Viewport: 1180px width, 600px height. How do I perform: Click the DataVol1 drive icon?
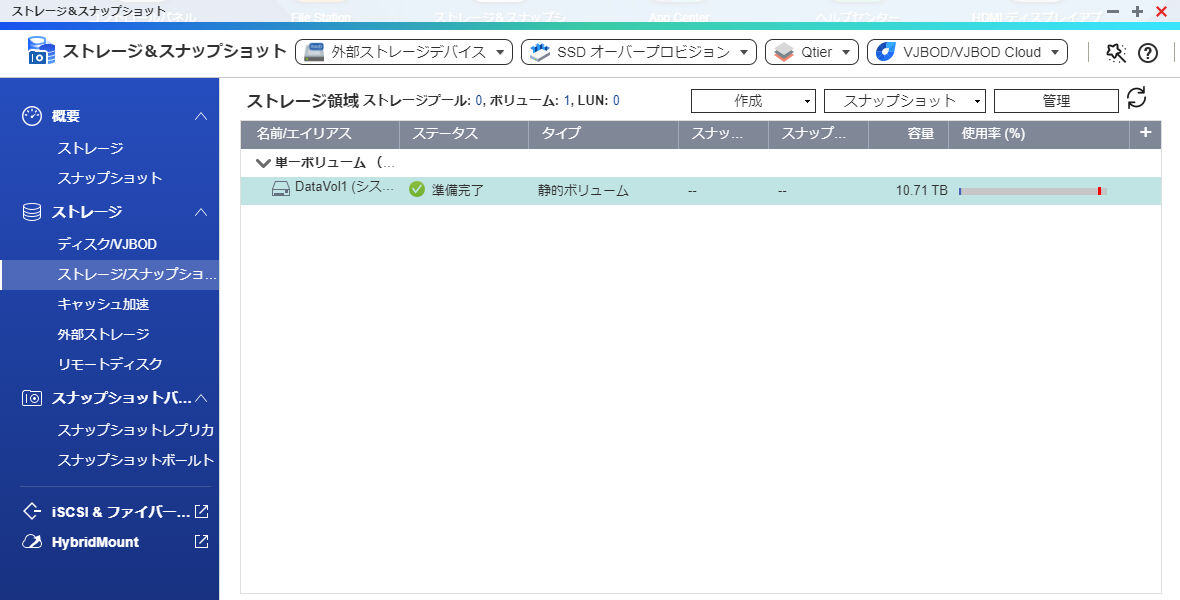pos(281,189)
